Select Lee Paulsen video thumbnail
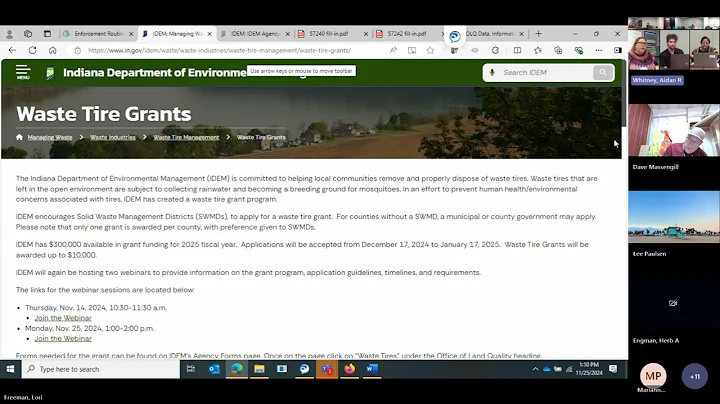 [674, 217]
